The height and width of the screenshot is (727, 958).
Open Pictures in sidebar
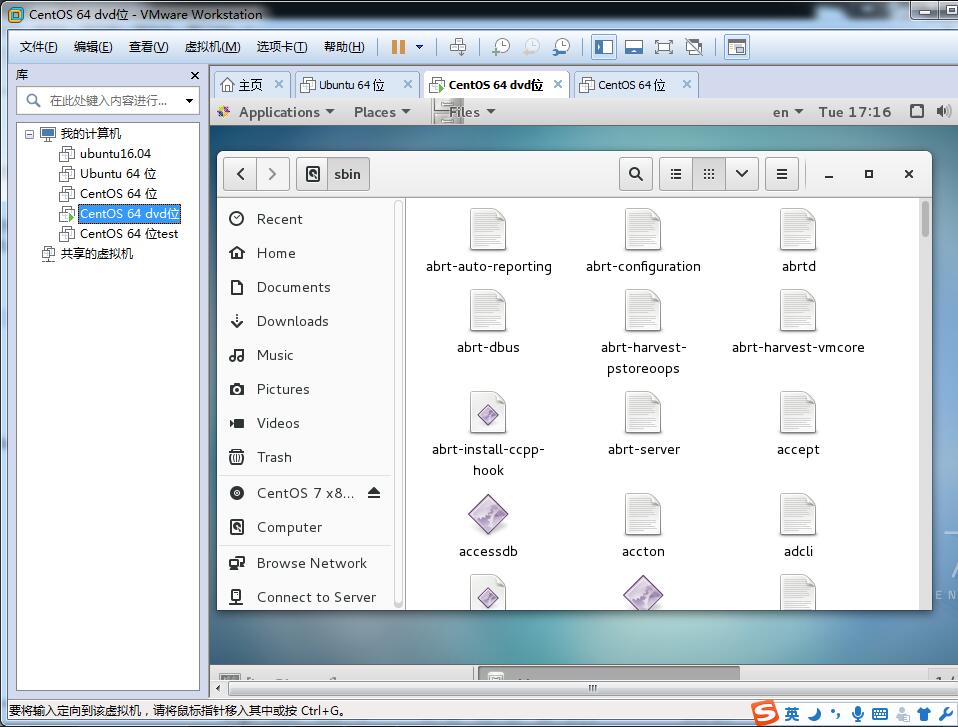(x=307, y=389)
